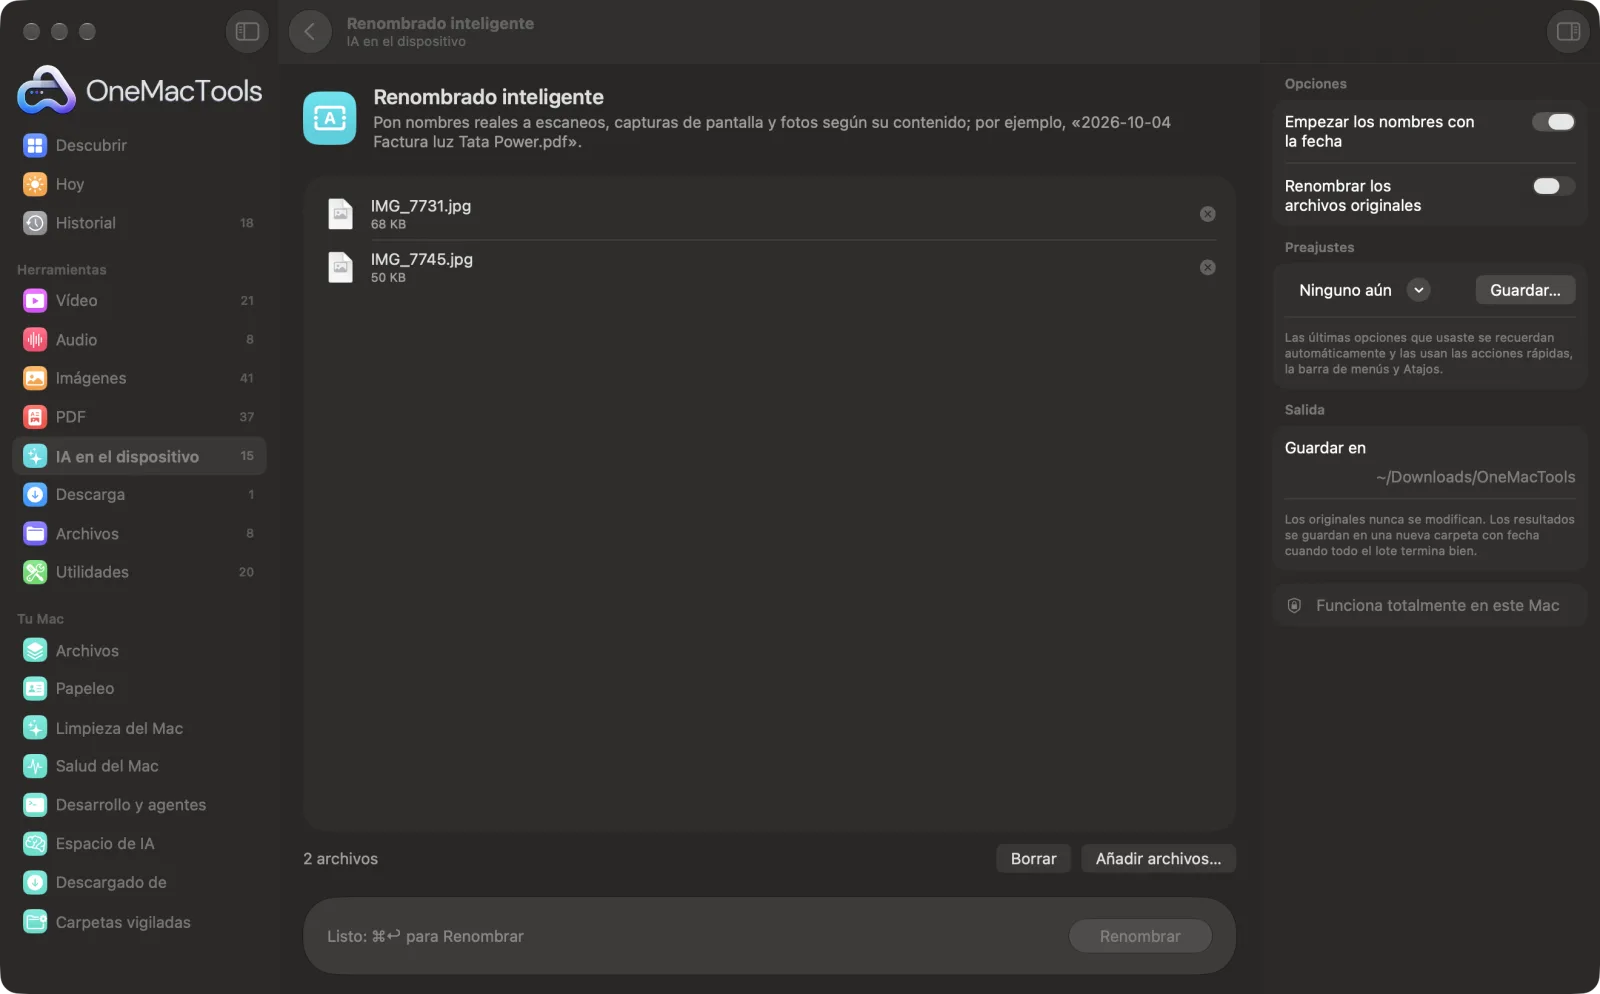Remove IMG_7731.jpg from the list
1600x994 pixels.
pyautogui.click(x=1208, y=214)
